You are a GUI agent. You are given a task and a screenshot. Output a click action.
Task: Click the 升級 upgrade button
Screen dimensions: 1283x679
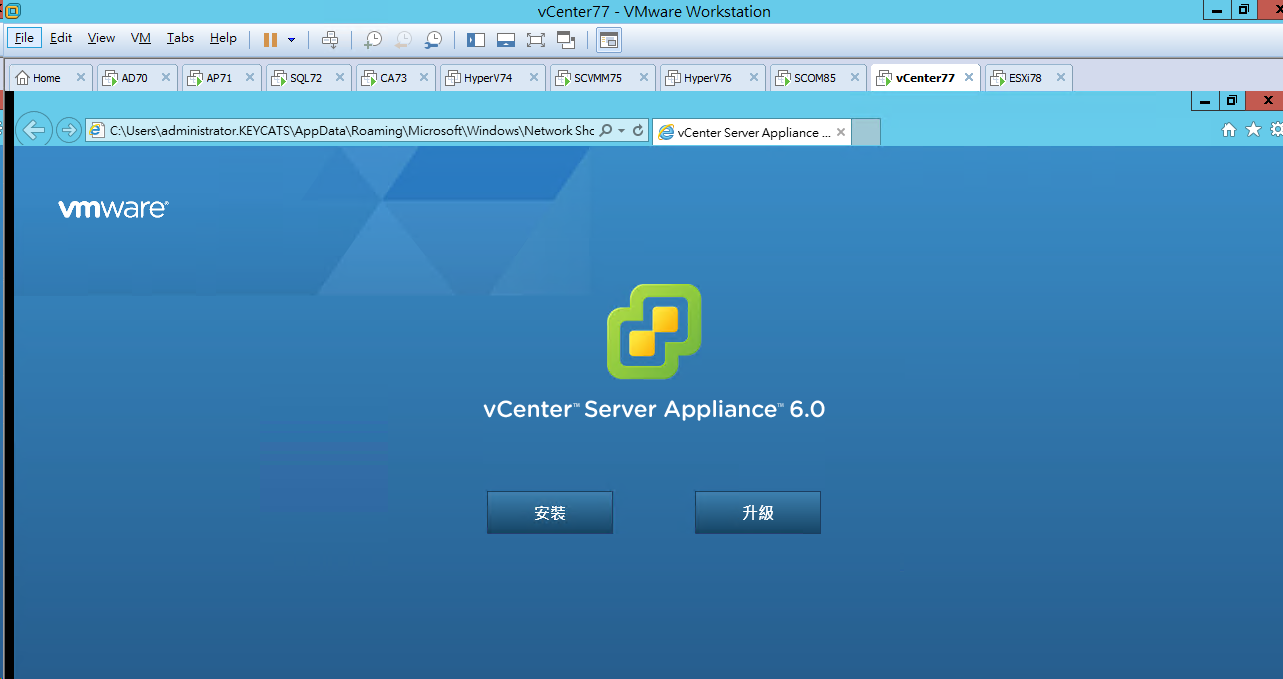pos(758,513)
